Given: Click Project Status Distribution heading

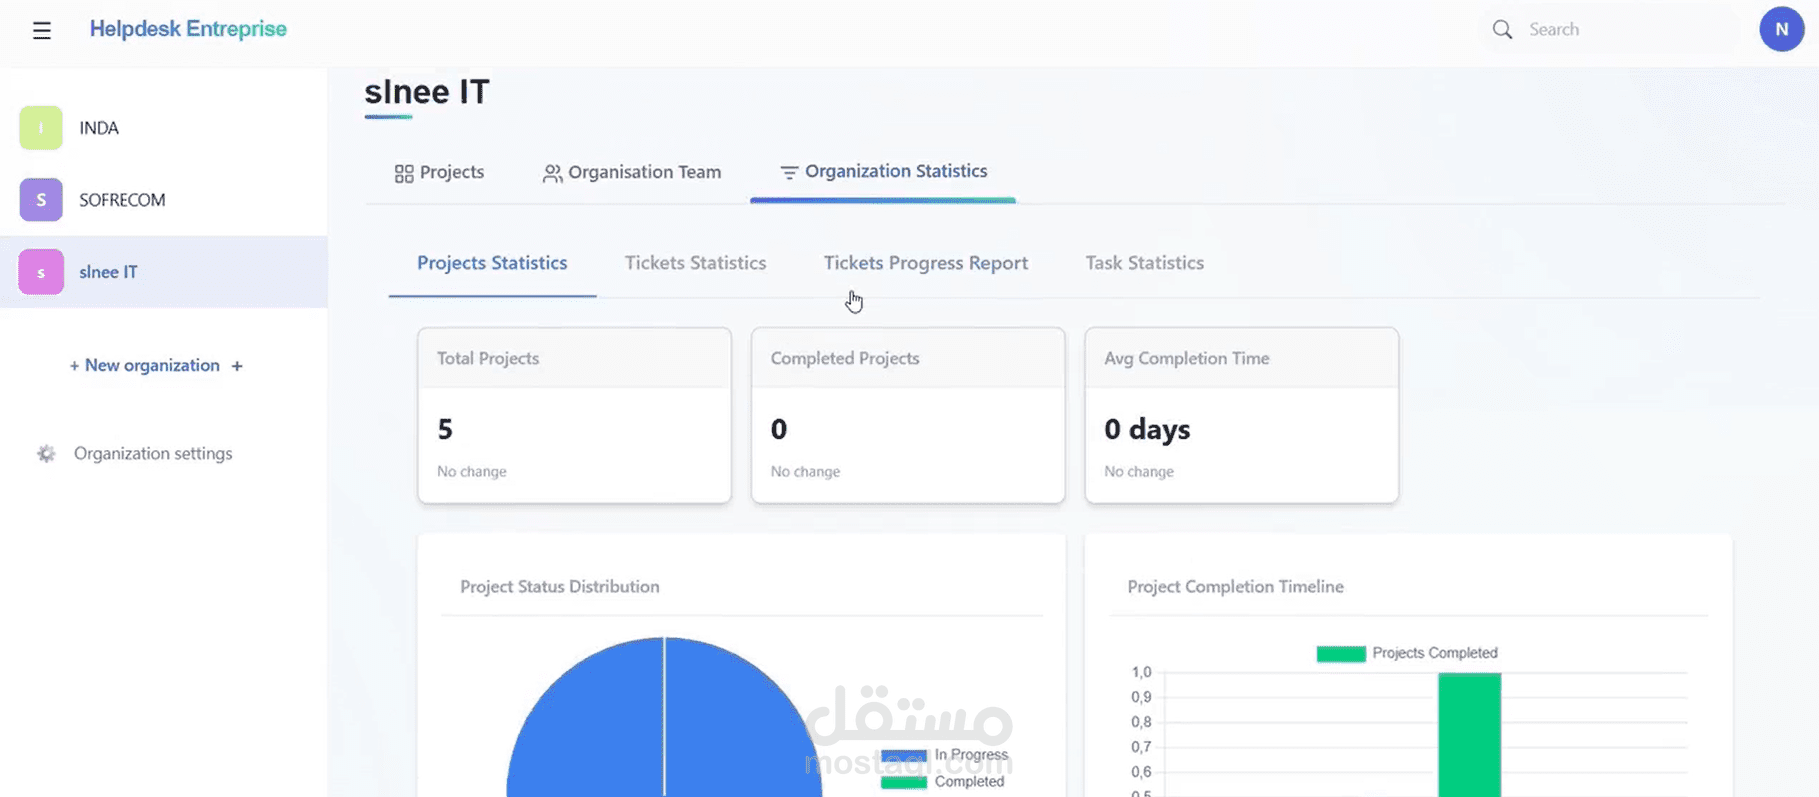Looking at the screenshot, I should (560, 587).
